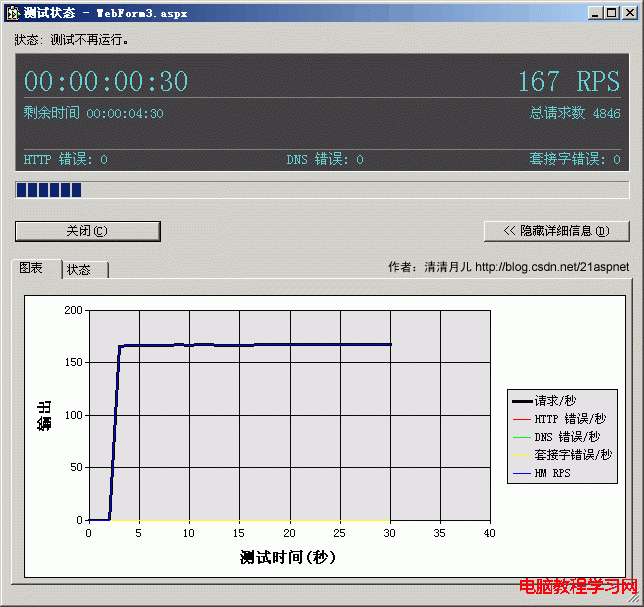Close the window with the X button
The height and width of the screenshot is (607, 644).
pos(630,13)
